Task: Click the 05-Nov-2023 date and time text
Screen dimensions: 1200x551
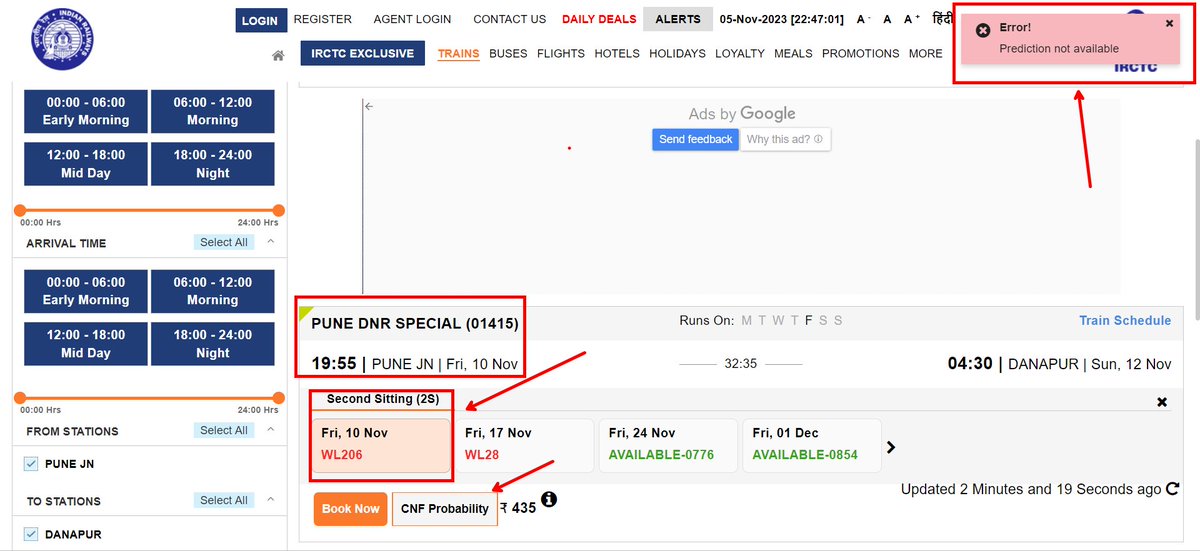Action: coord(782,19)
